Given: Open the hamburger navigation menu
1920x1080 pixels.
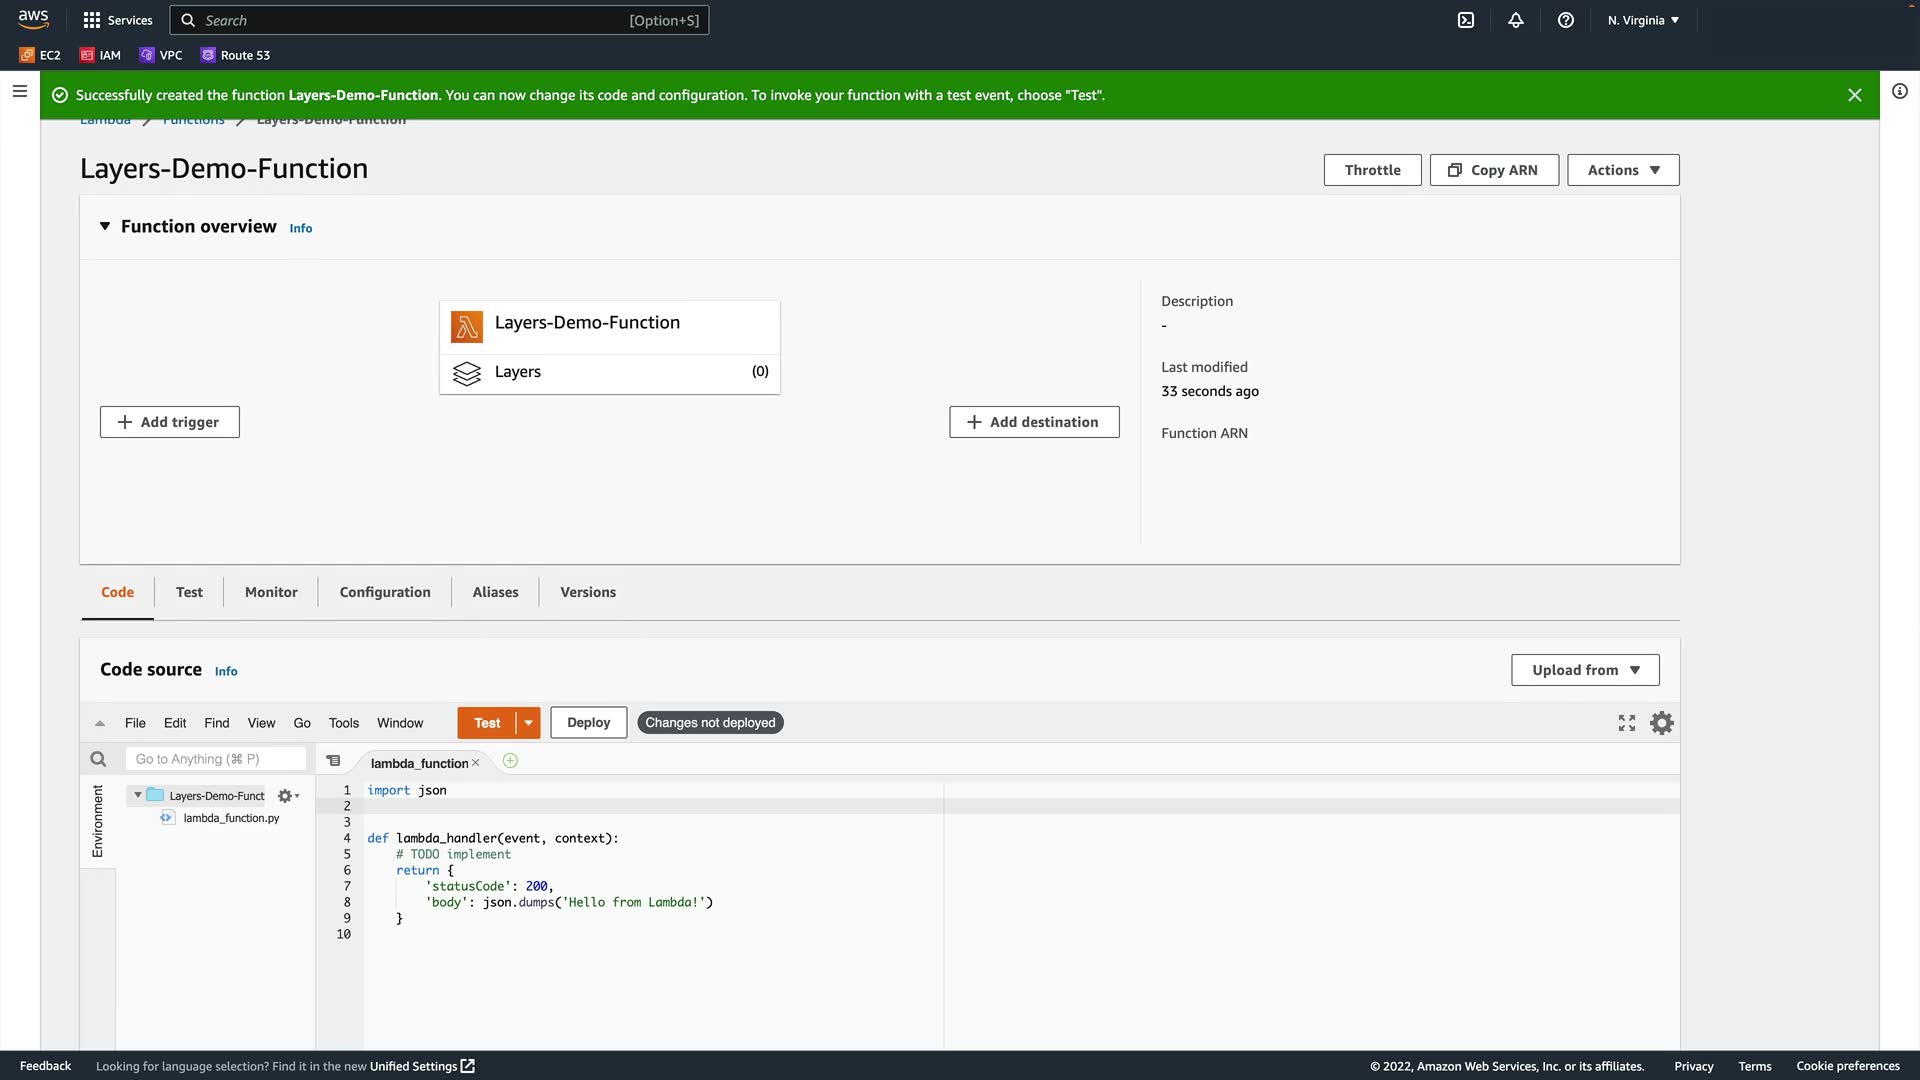Looking at the screenshot, I should tap(19, 91).
